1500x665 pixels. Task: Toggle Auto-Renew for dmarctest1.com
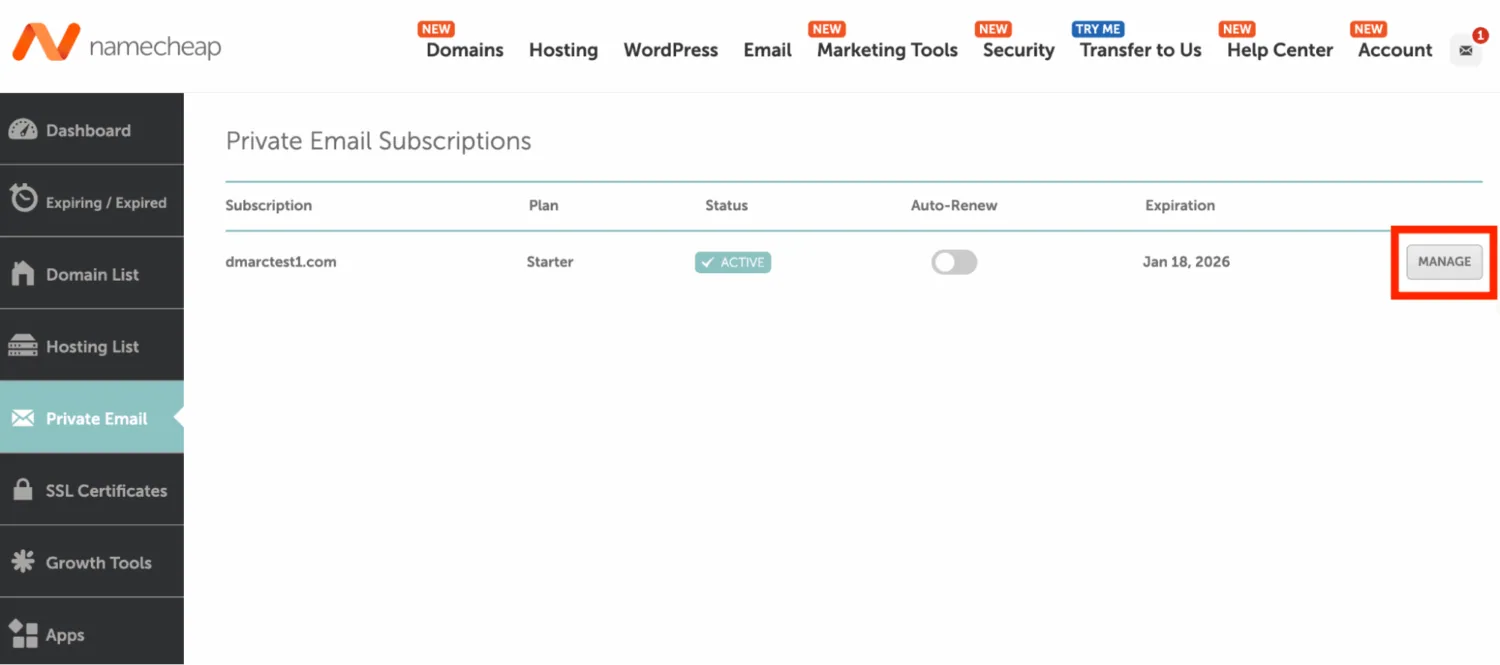click(x=954, y=262)
